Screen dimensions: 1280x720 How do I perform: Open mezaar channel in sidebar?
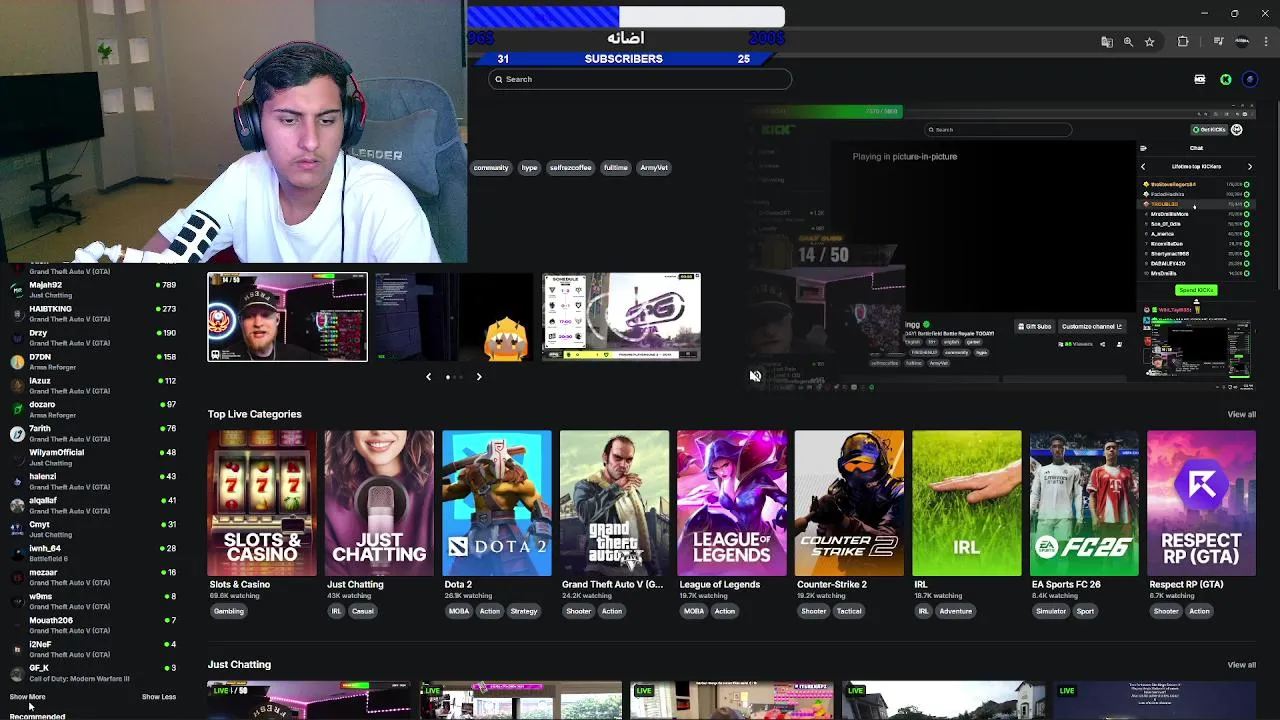click(x=92, y=577)
